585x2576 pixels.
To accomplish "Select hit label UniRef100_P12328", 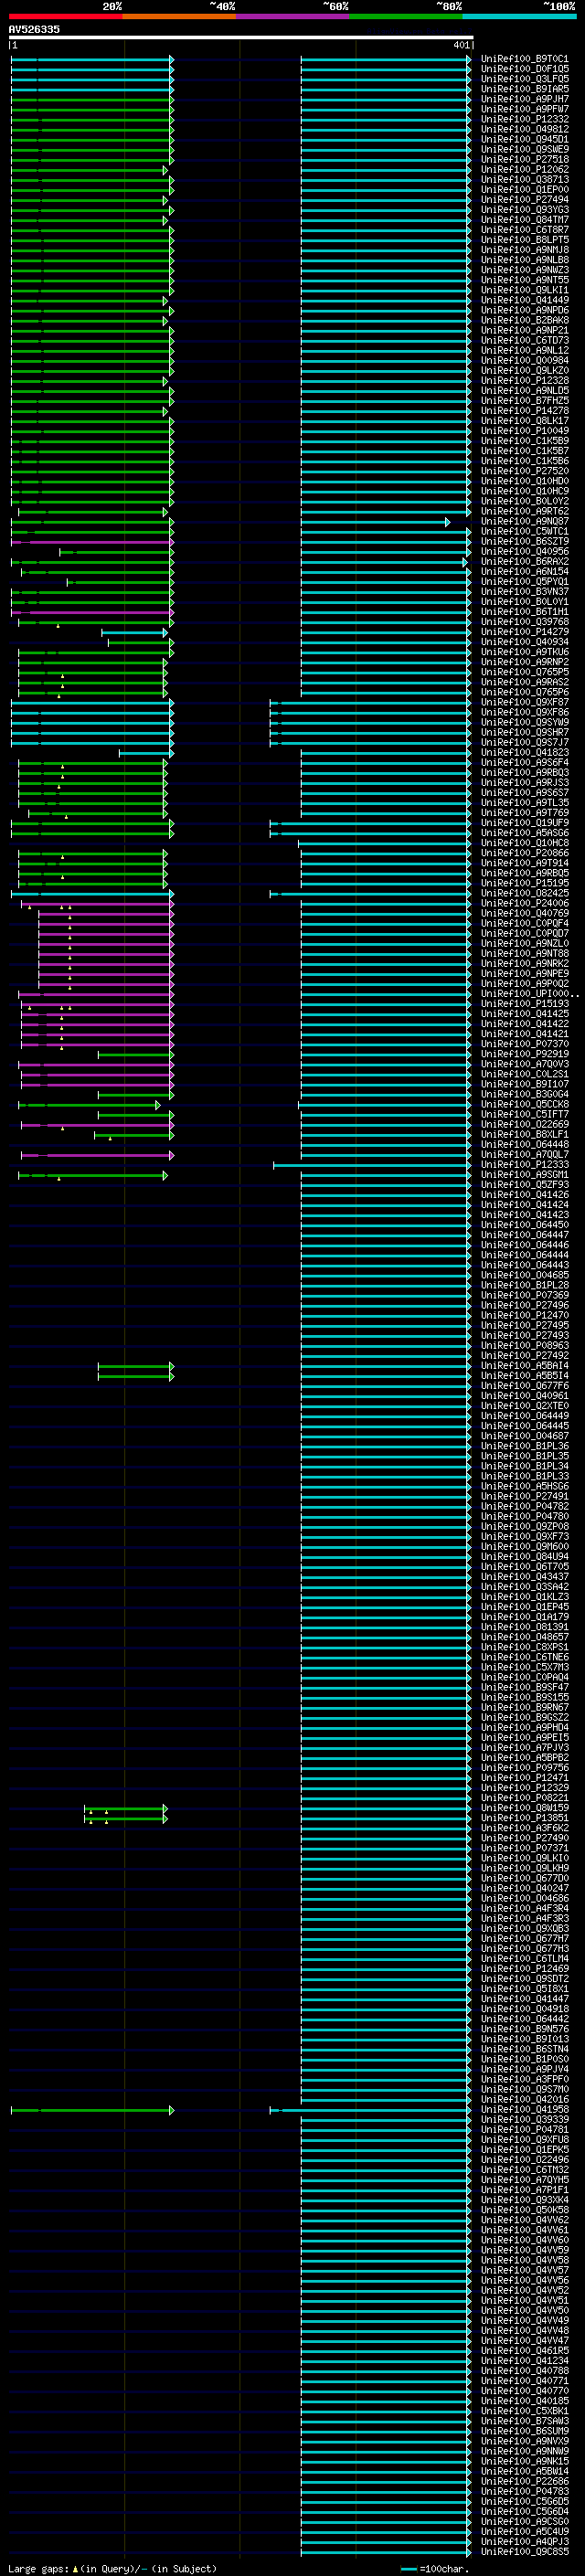I will (x=525, y=380).
